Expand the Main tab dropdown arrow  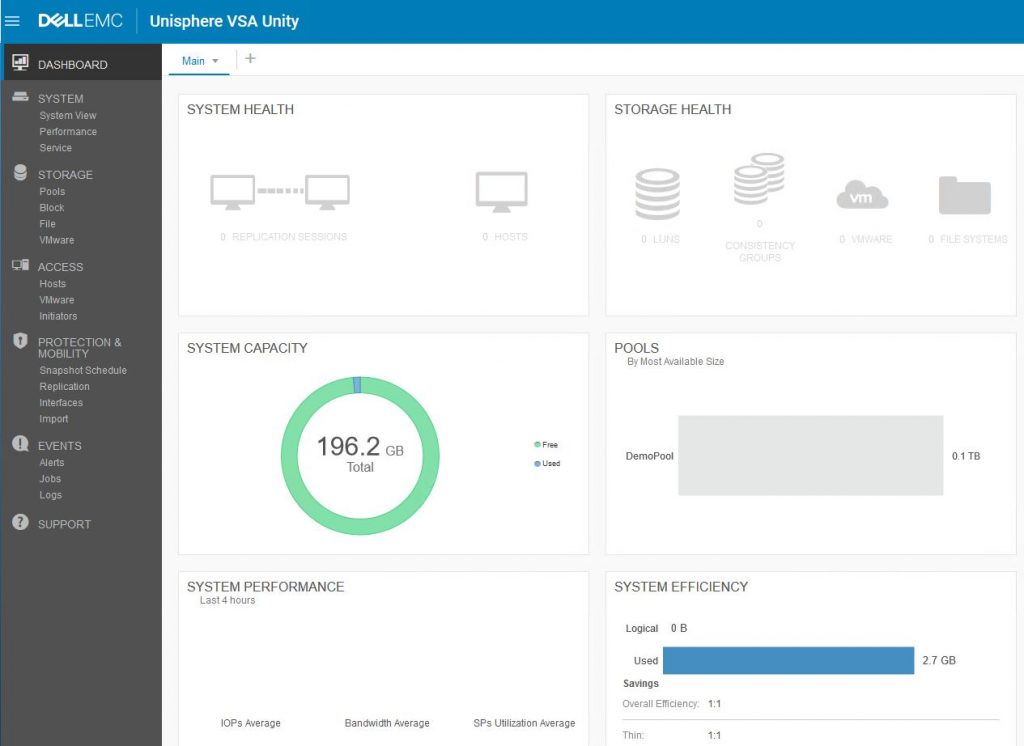[216, 61]
